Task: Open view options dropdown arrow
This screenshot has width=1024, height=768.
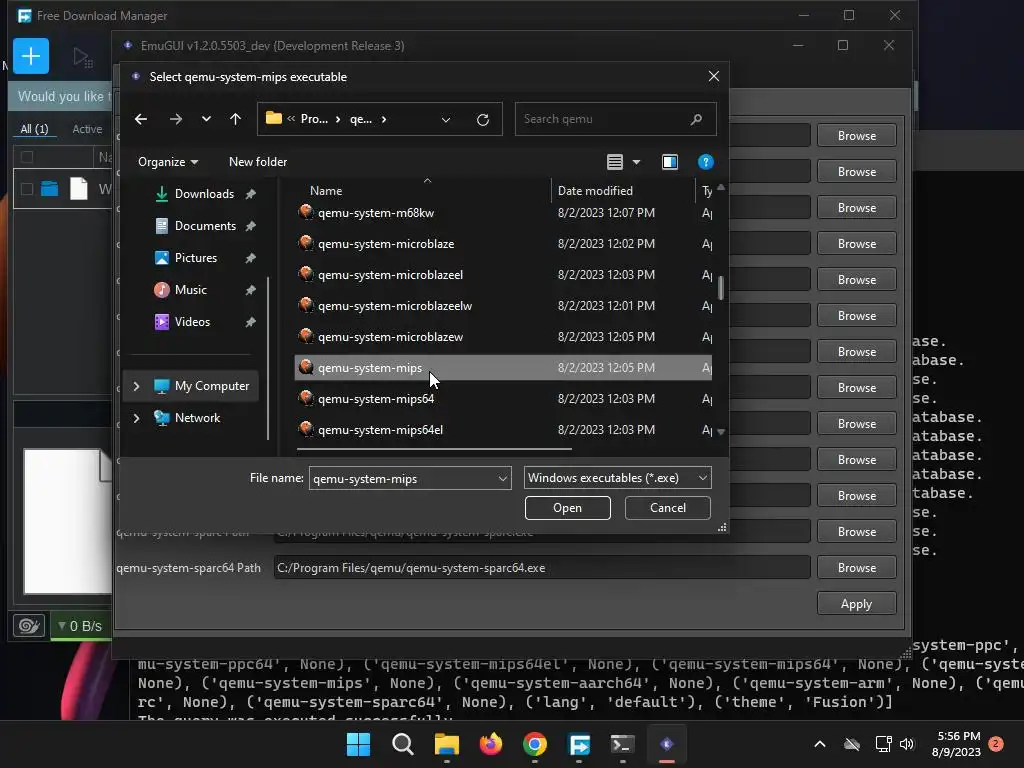Action: coord(636,162)
